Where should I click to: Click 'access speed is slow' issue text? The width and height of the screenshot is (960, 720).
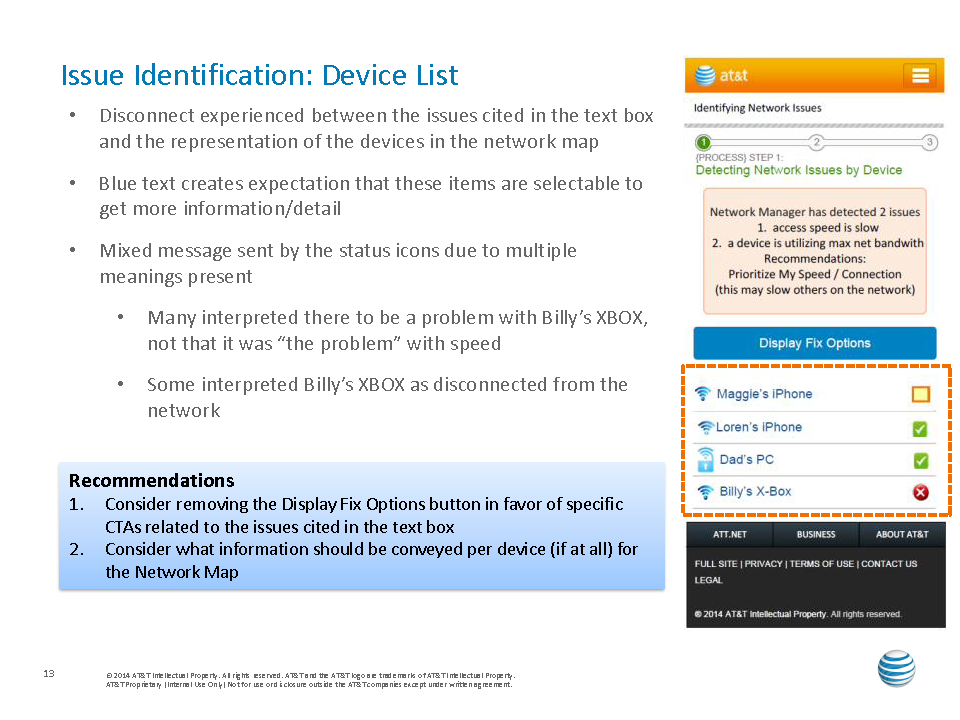(825, 228)
